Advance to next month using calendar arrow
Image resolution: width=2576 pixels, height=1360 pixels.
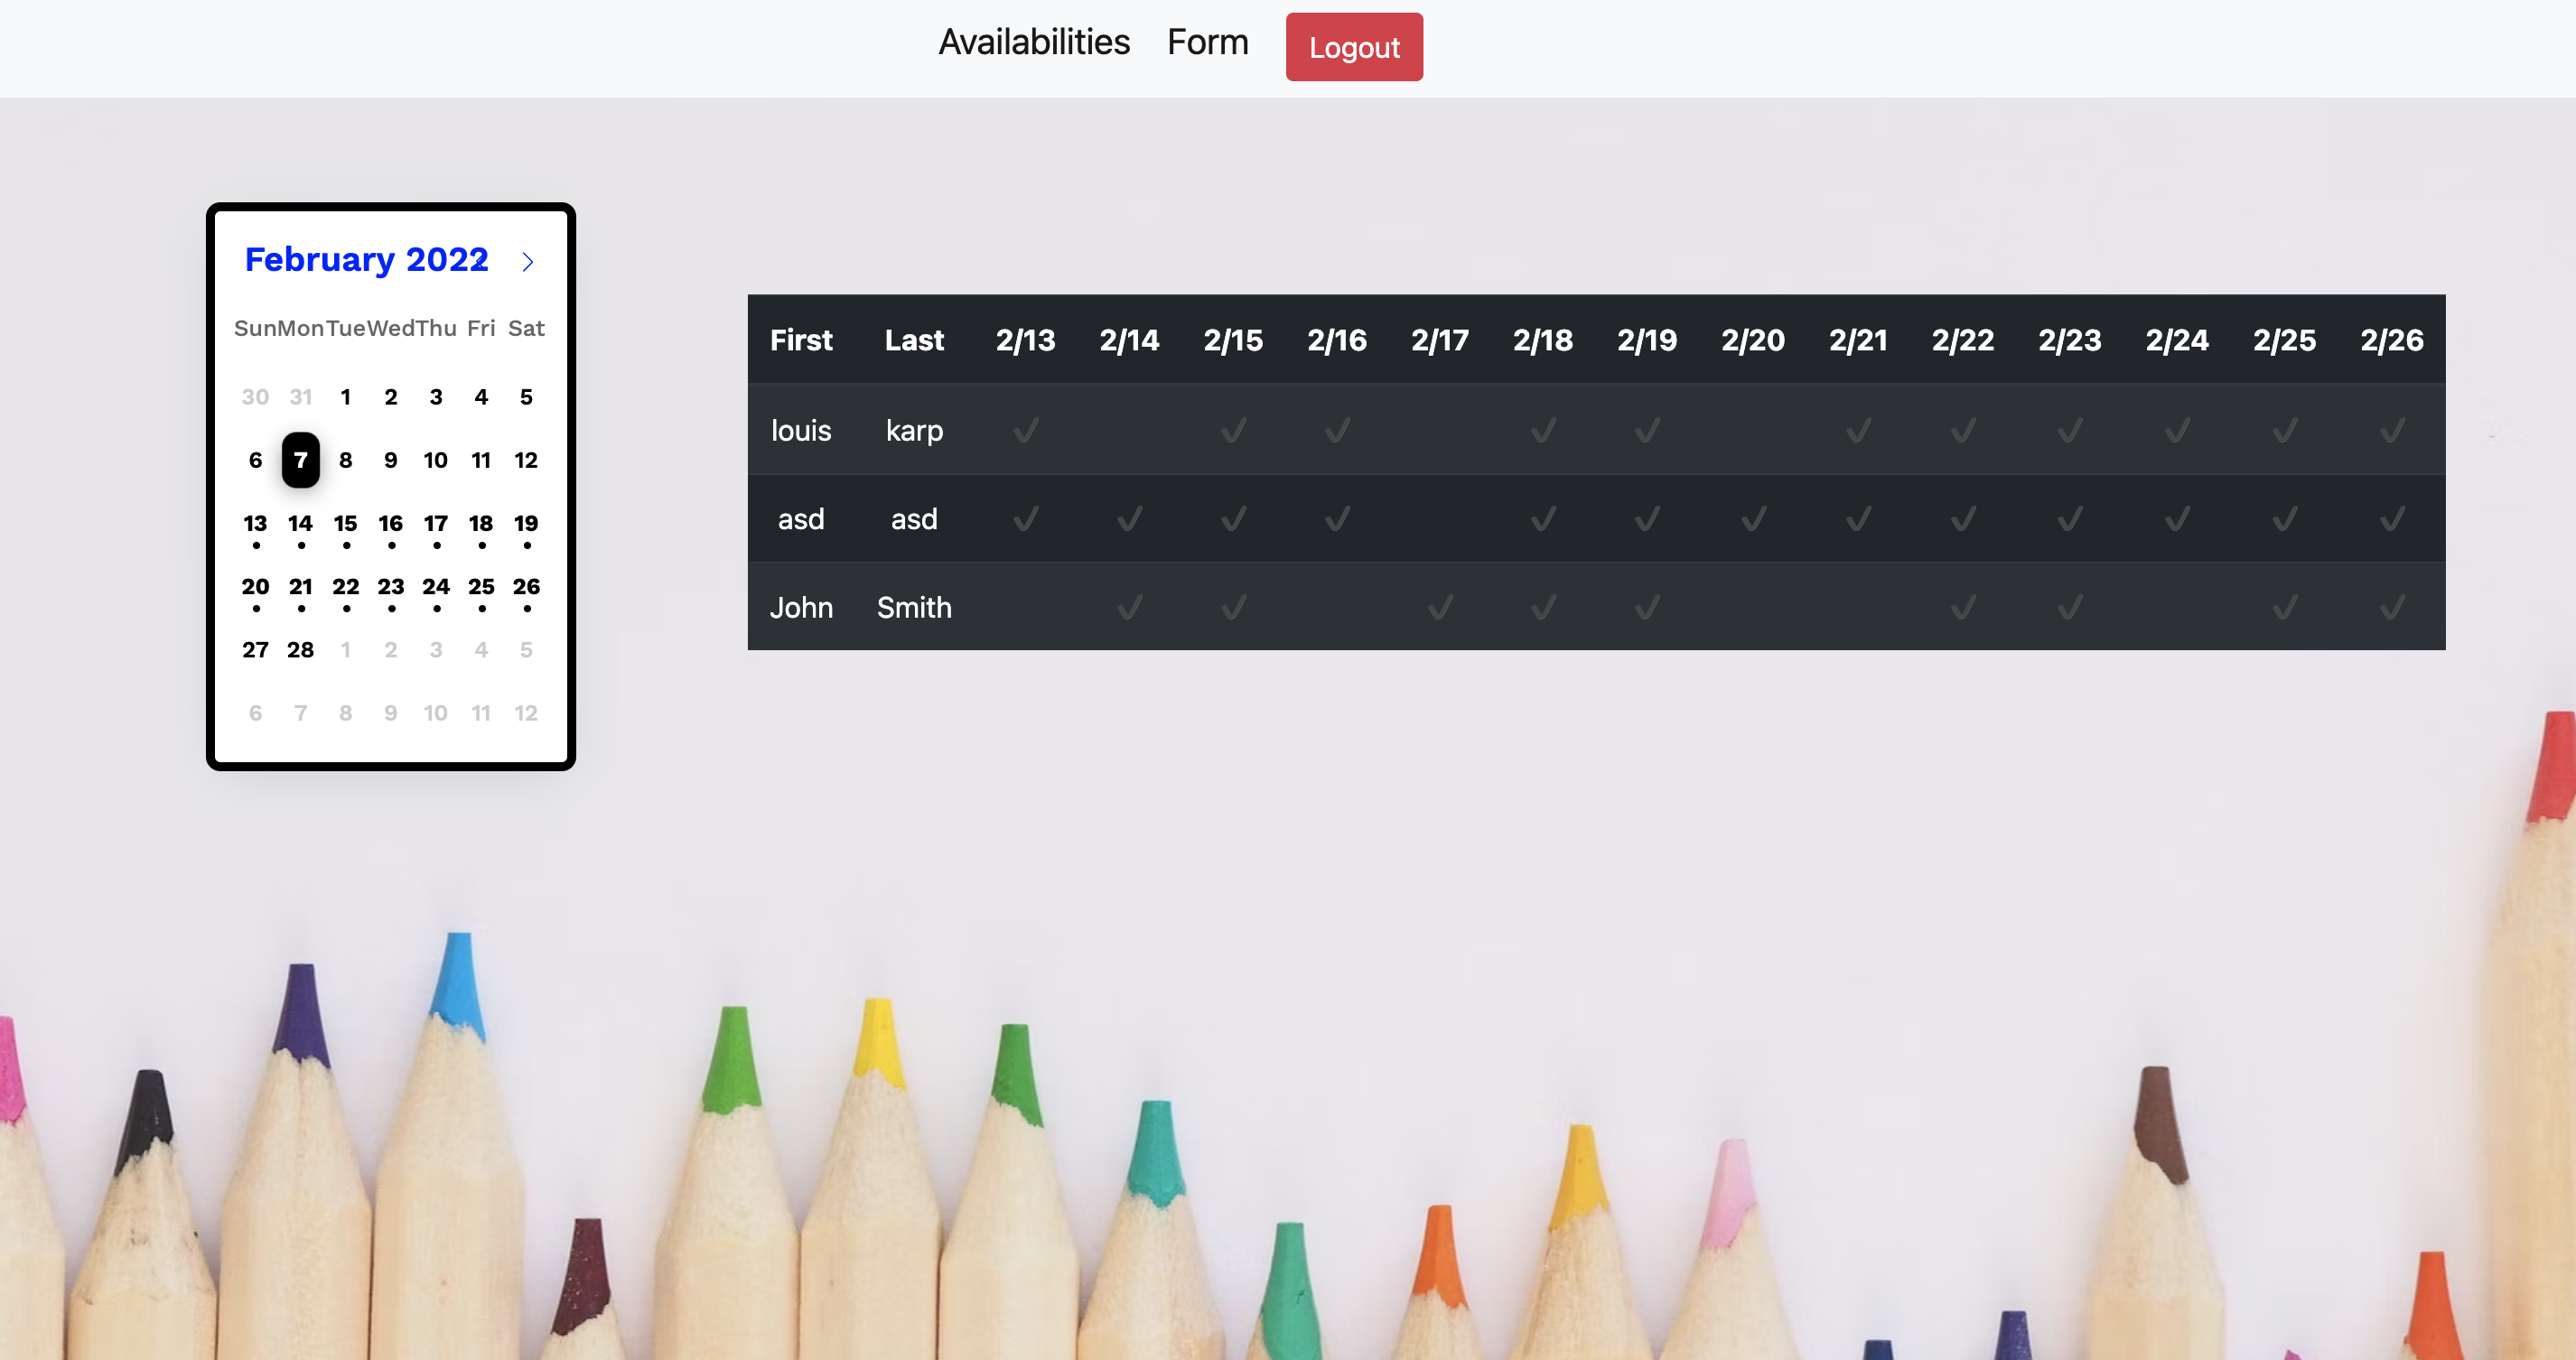(530, 261)
